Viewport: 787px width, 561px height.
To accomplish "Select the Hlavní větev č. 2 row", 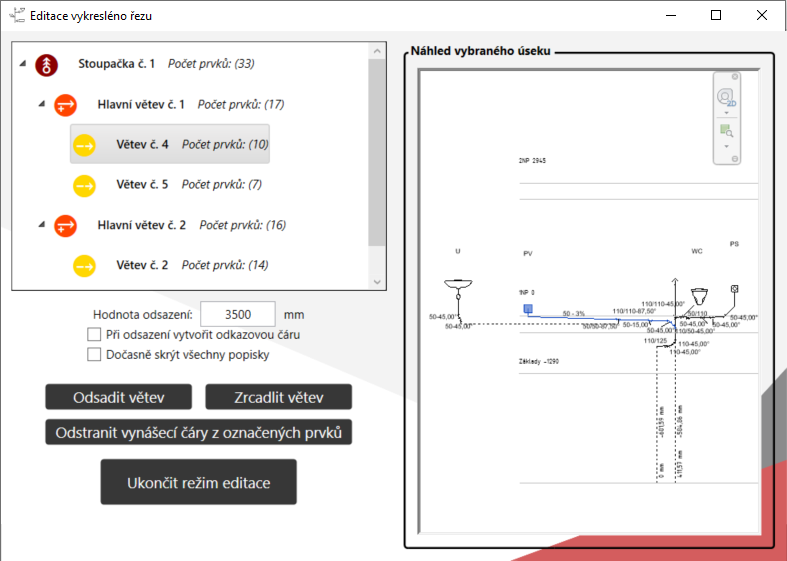I will click(x=169, y=225).
